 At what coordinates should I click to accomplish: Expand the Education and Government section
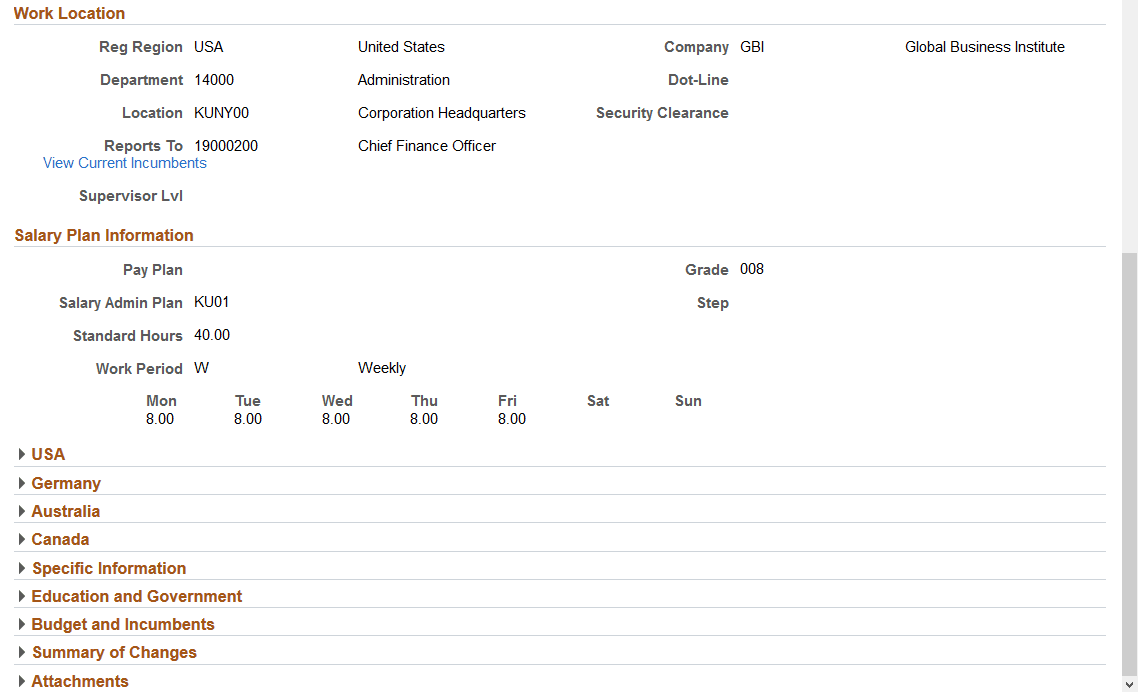pos(137,596)
